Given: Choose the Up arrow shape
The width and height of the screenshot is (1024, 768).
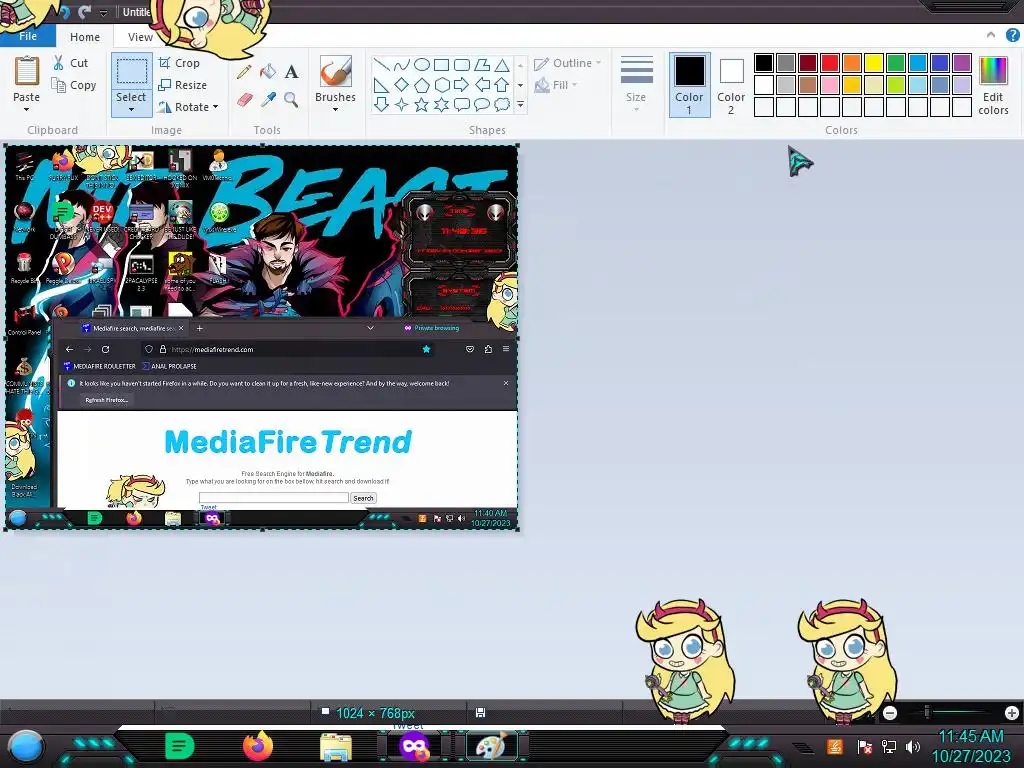Looking at the screenshot, I should point(502,85).
